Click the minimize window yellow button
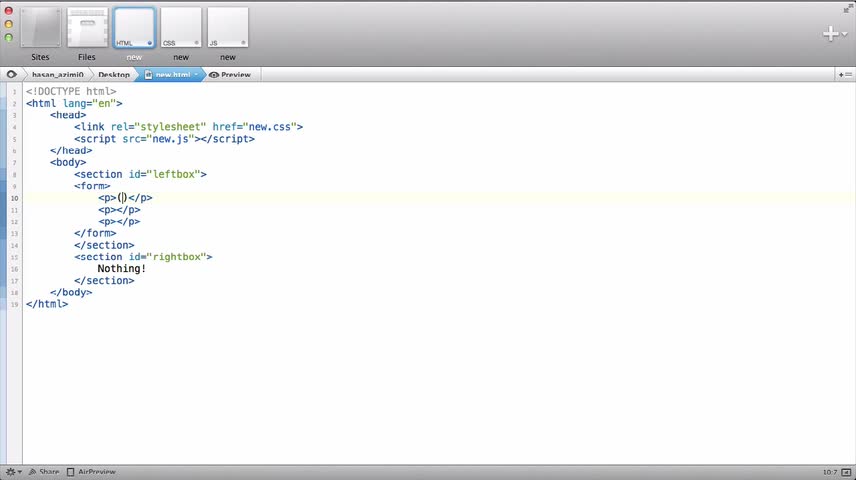The image size is (856, 480). click(x=9, y=24)
